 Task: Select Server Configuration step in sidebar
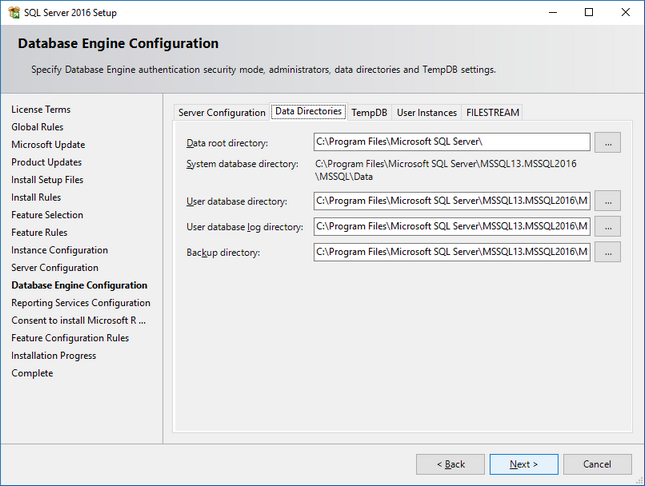(55, 267)
